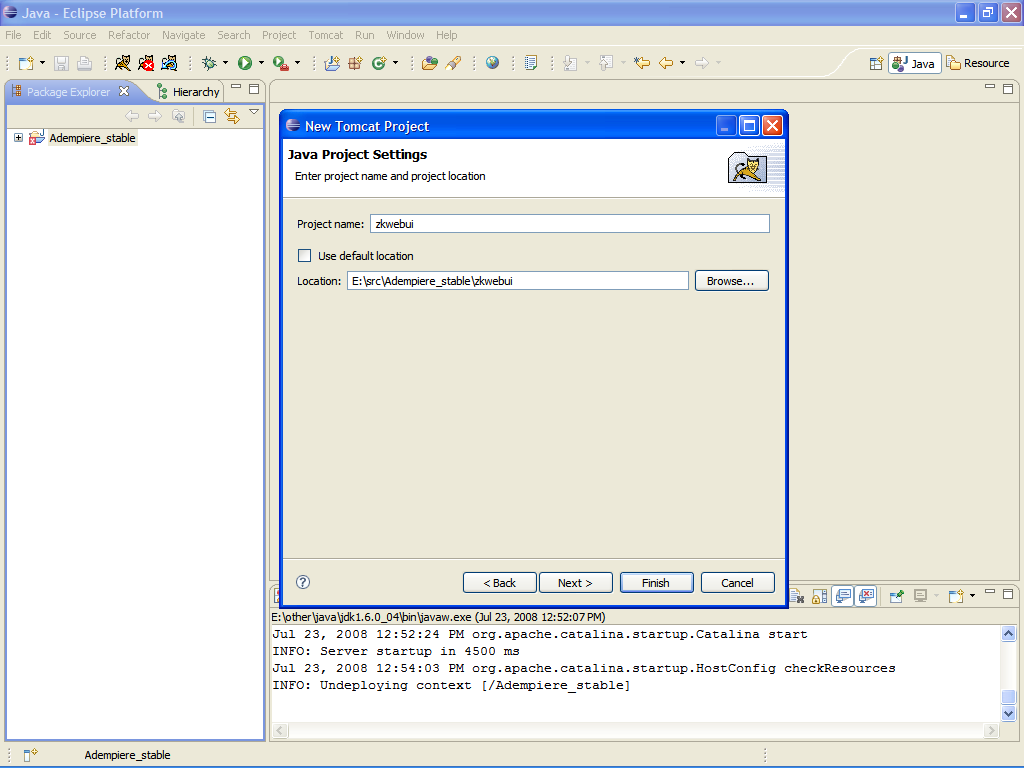Screen dimensions: 1024x768
Task: Tick the Use default location checkbox
Action: pos(304,255)
